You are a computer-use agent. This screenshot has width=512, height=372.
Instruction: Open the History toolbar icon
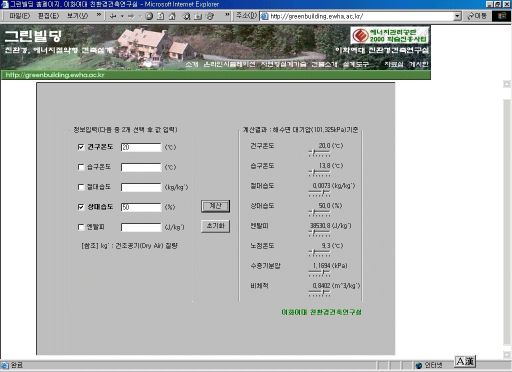point(210,16)
